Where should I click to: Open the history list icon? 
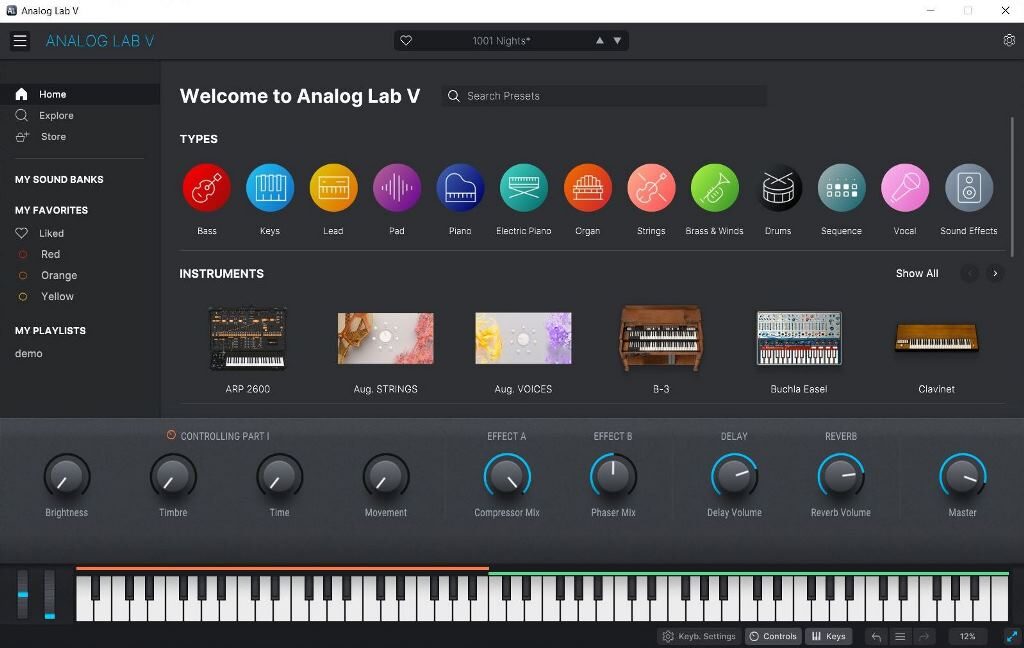900,636
